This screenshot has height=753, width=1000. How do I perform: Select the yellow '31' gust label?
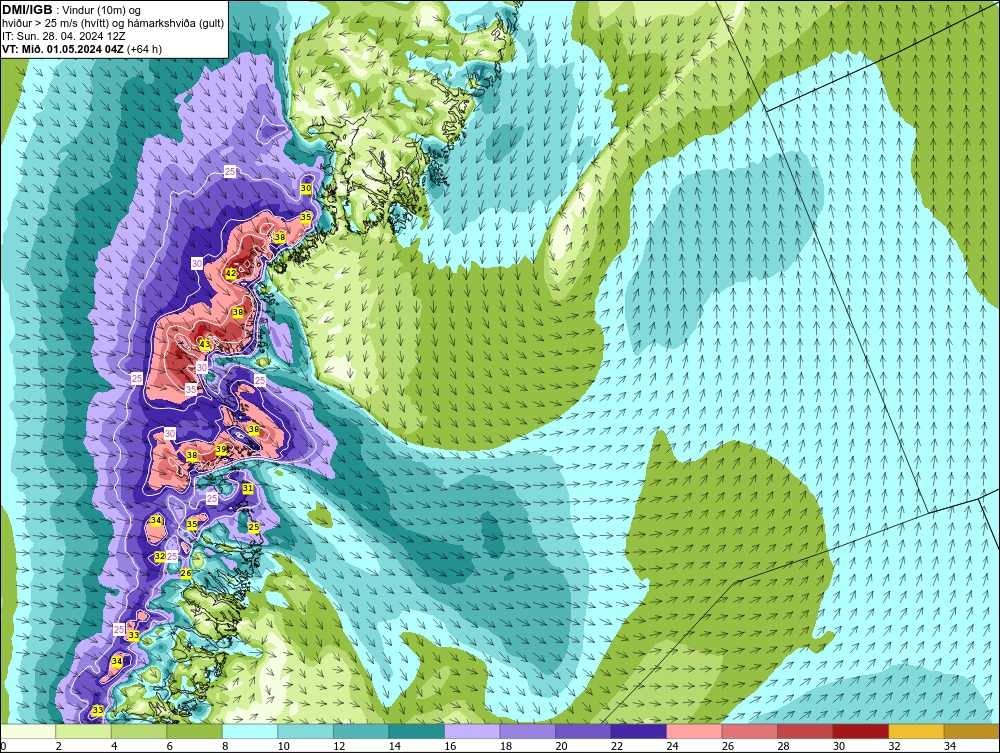coord(248,488)
